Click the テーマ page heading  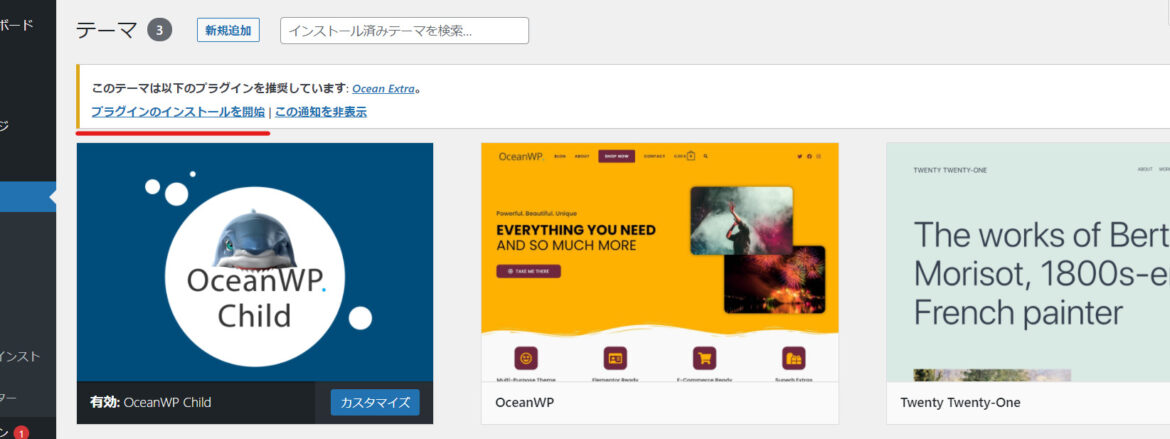click(107, 31)
